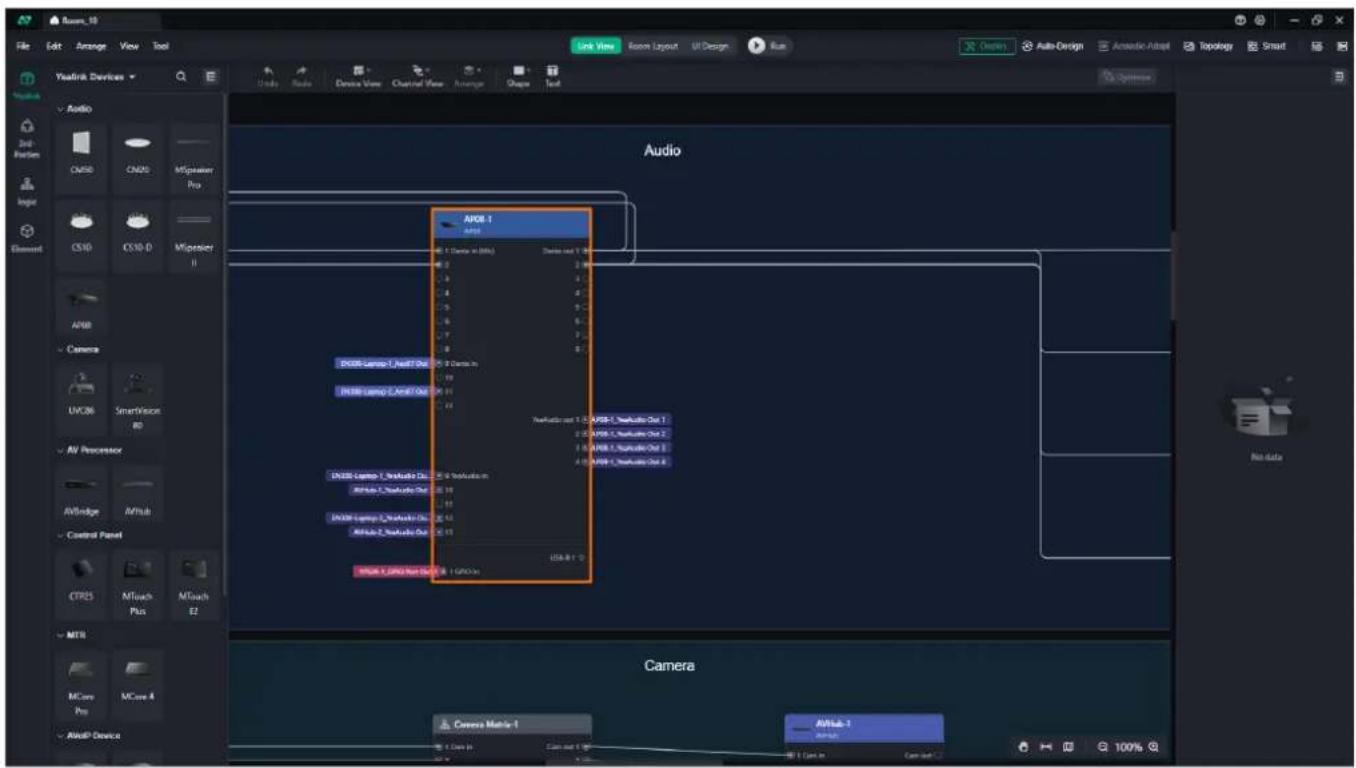Open the Element sidebar tab

click(x=27, y=236)
